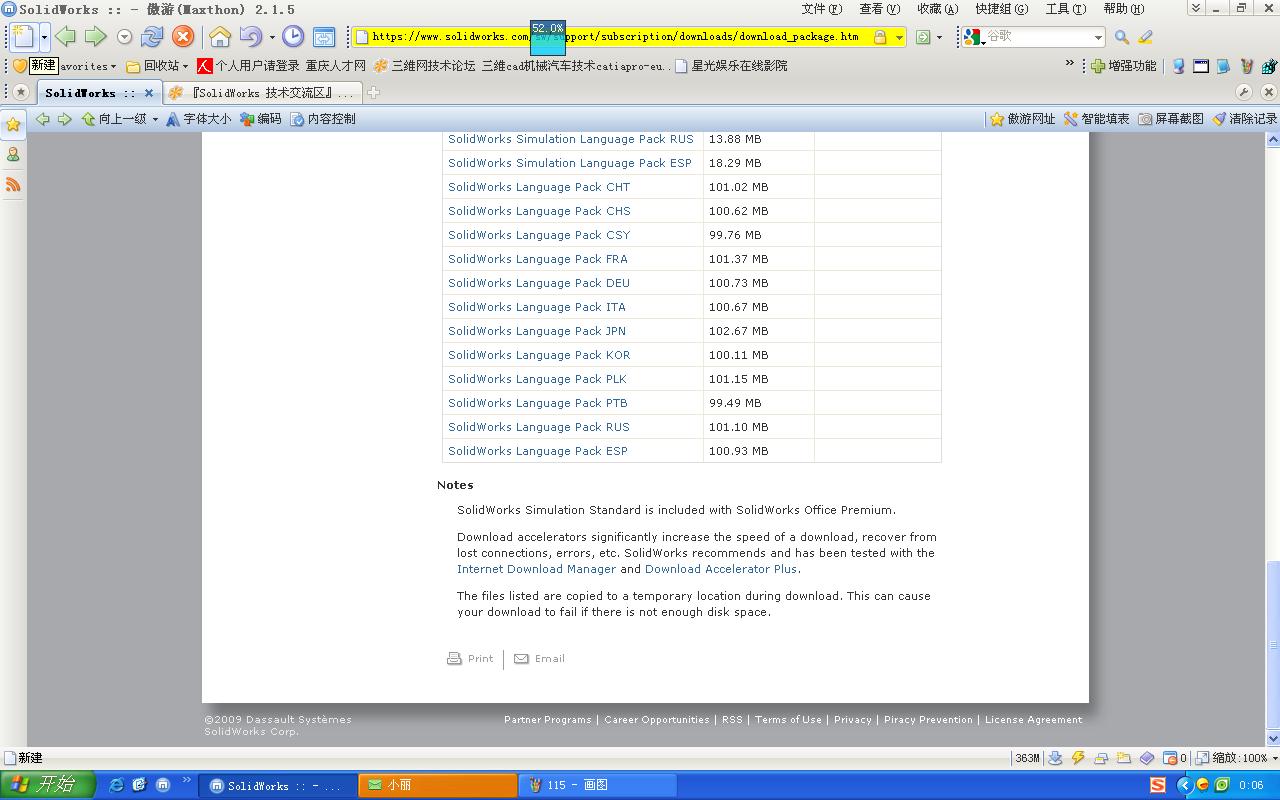Open the user contacts sidebar icon
This screenshot has height=800, width=1280.
coord(13,155)
